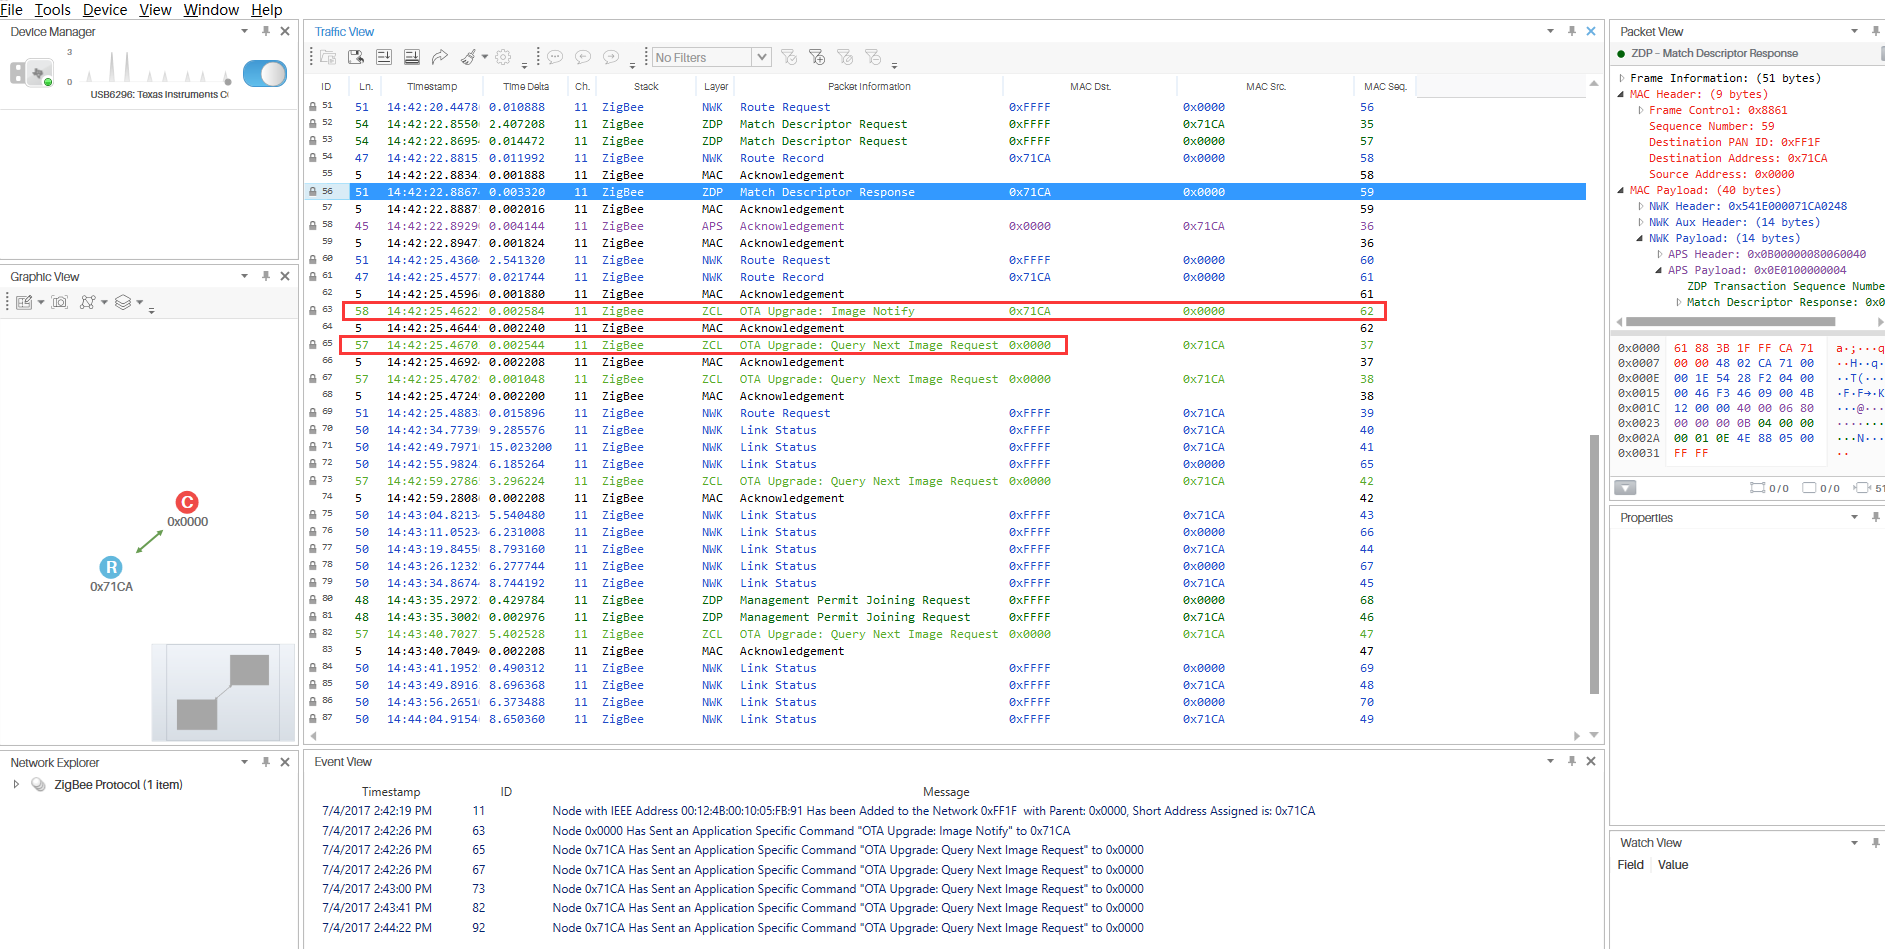Screen dimensions: 1885x949
Task: Select the Match Descriptor Response packet row
Action: 946,192
